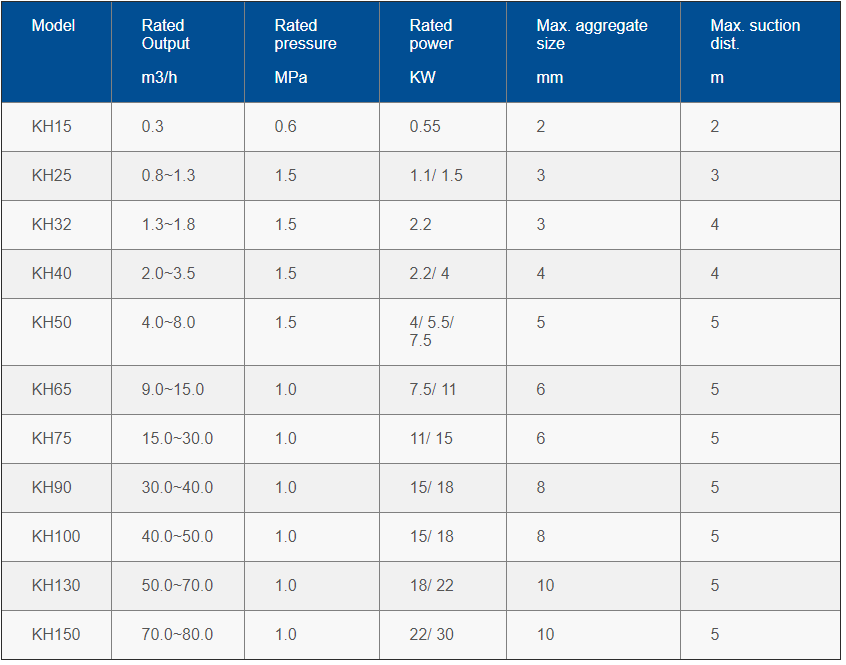Click the KH15 model cell
Screen dimensions: 846x665
pyautogui.click(x=57, y=127)
